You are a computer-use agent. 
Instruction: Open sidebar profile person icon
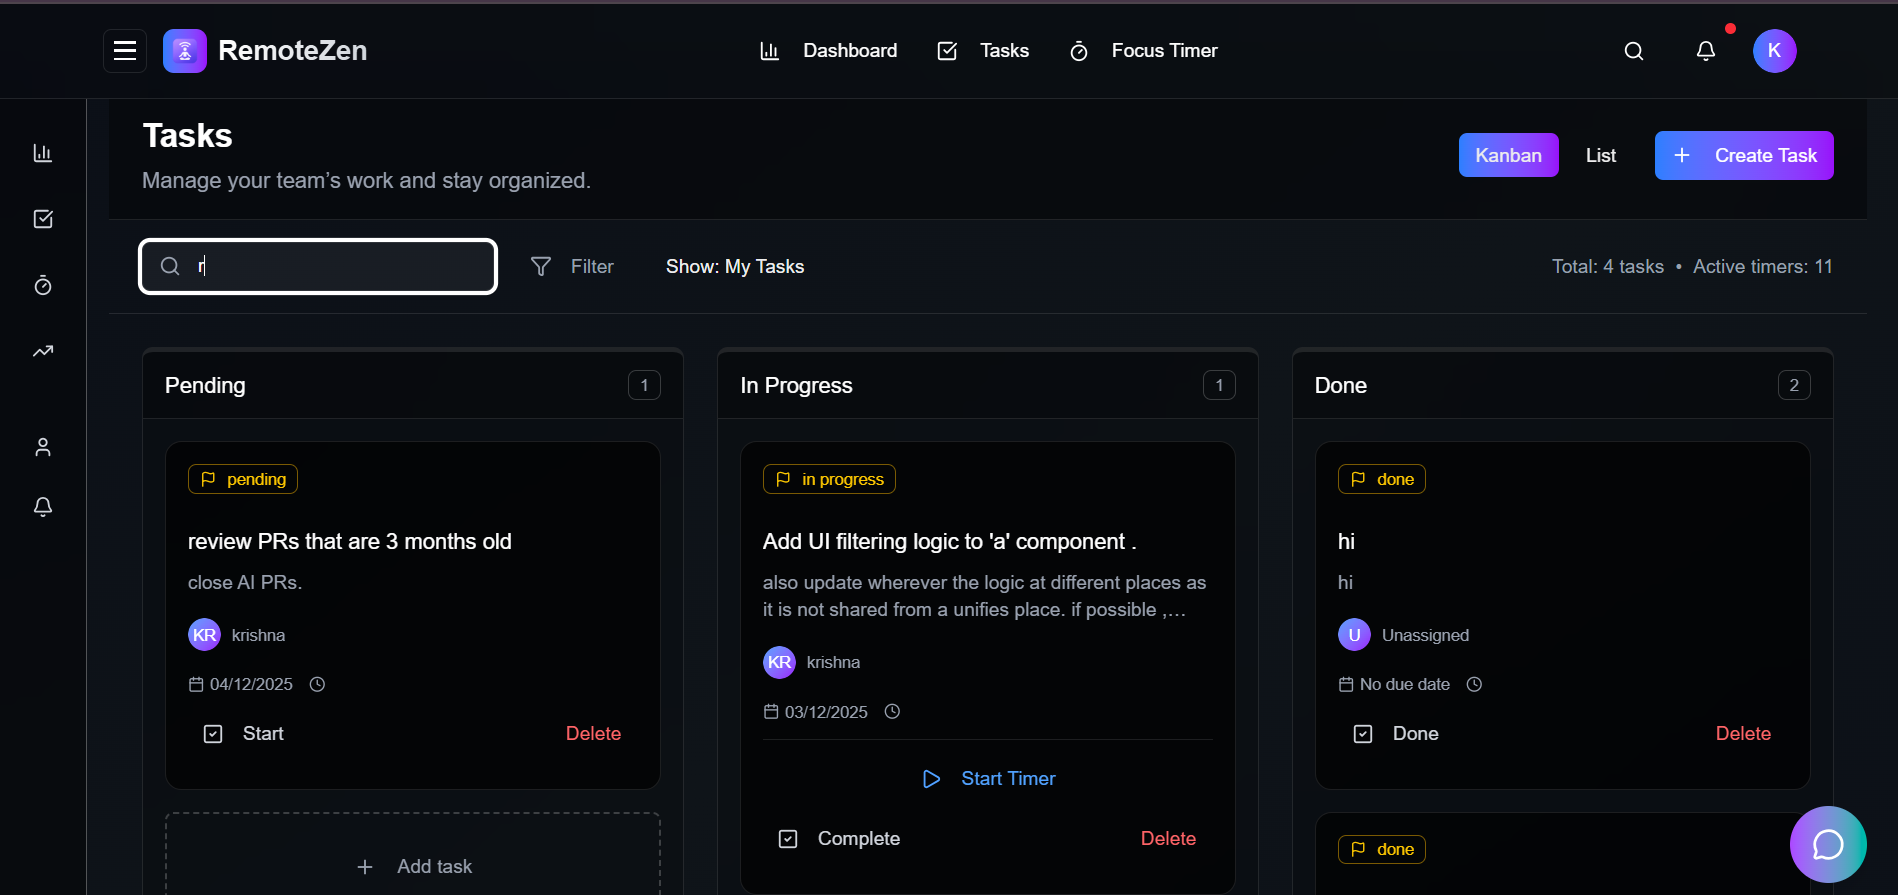(x=43, y=447)
